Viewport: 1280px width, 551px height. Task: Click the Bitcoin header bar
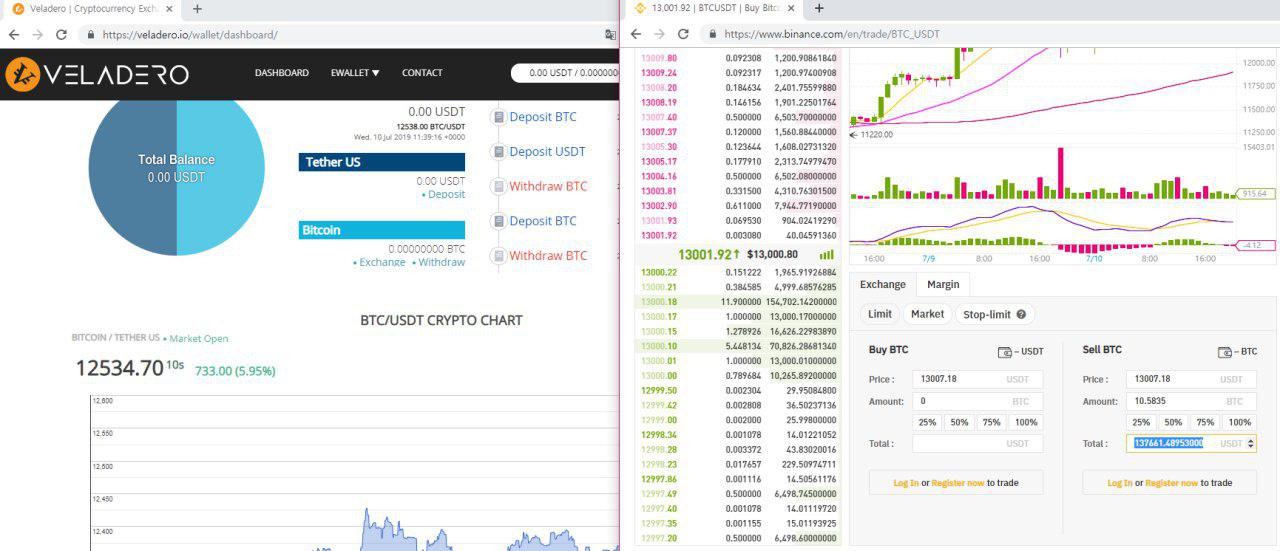(381, 230)
